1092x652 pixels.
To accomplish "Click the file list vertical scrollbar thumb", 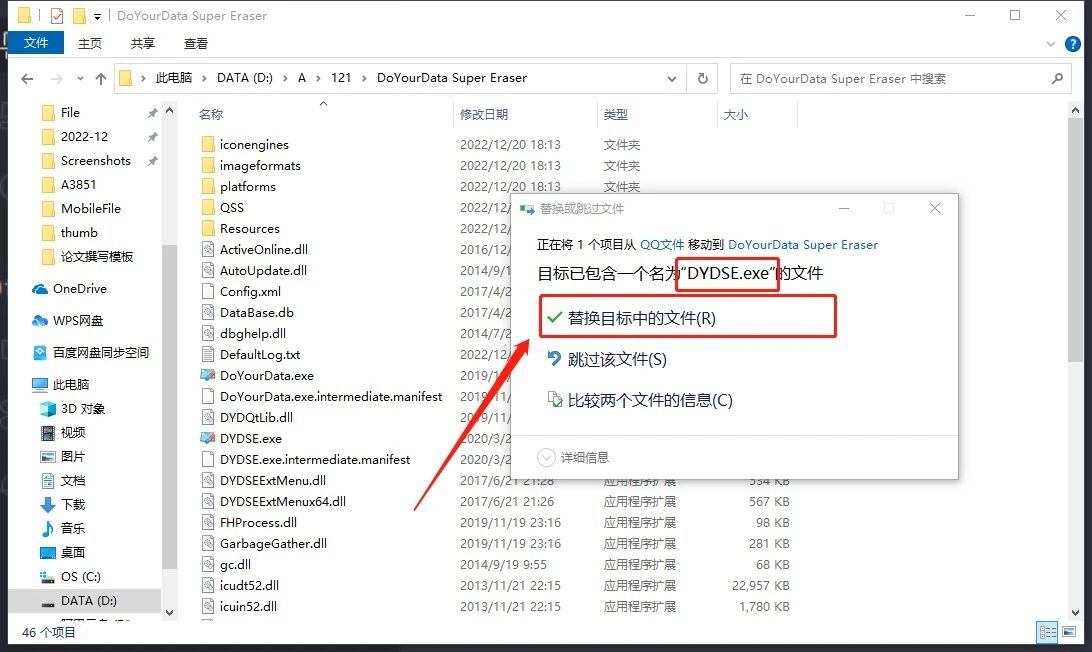I will [1075, 240].
